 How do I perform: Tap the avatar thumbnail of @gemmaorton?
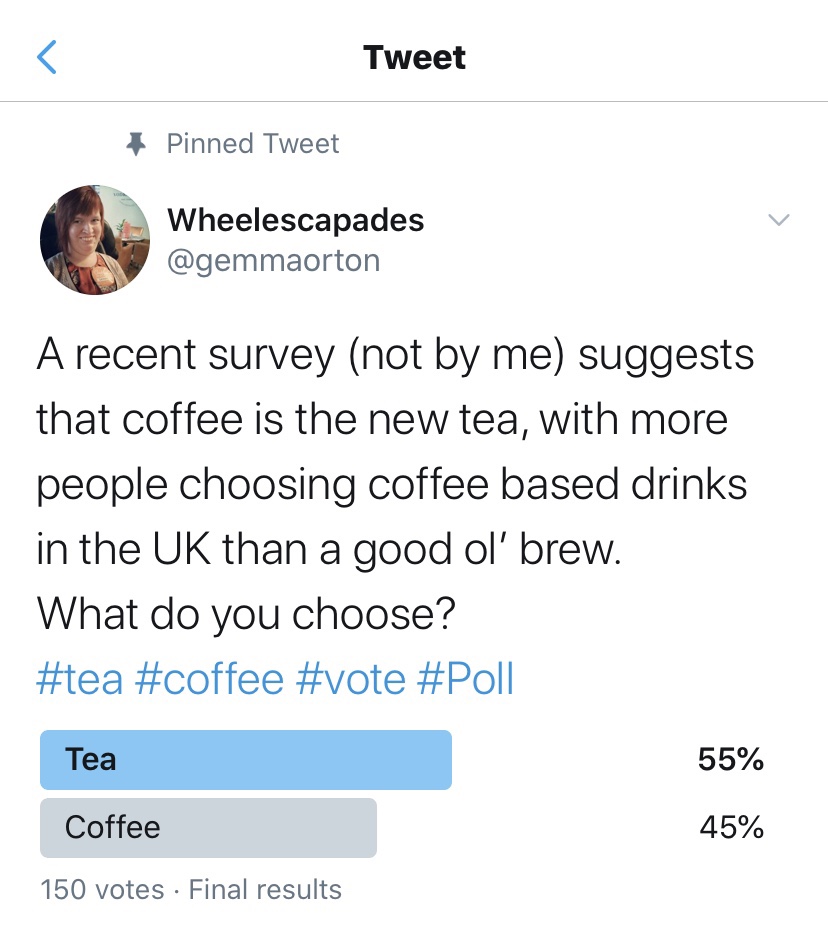pyautogui.click(x=95, y=239)
